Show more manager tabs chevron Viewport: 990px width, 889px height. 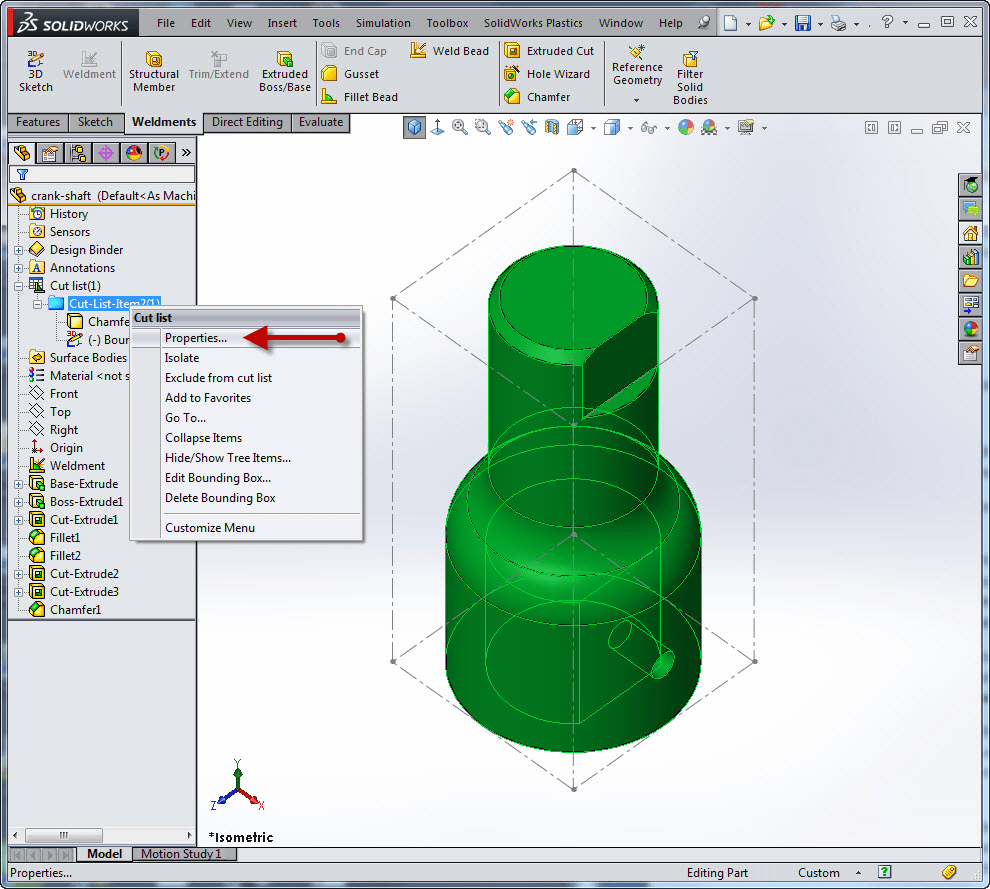(x=186, y=152)
